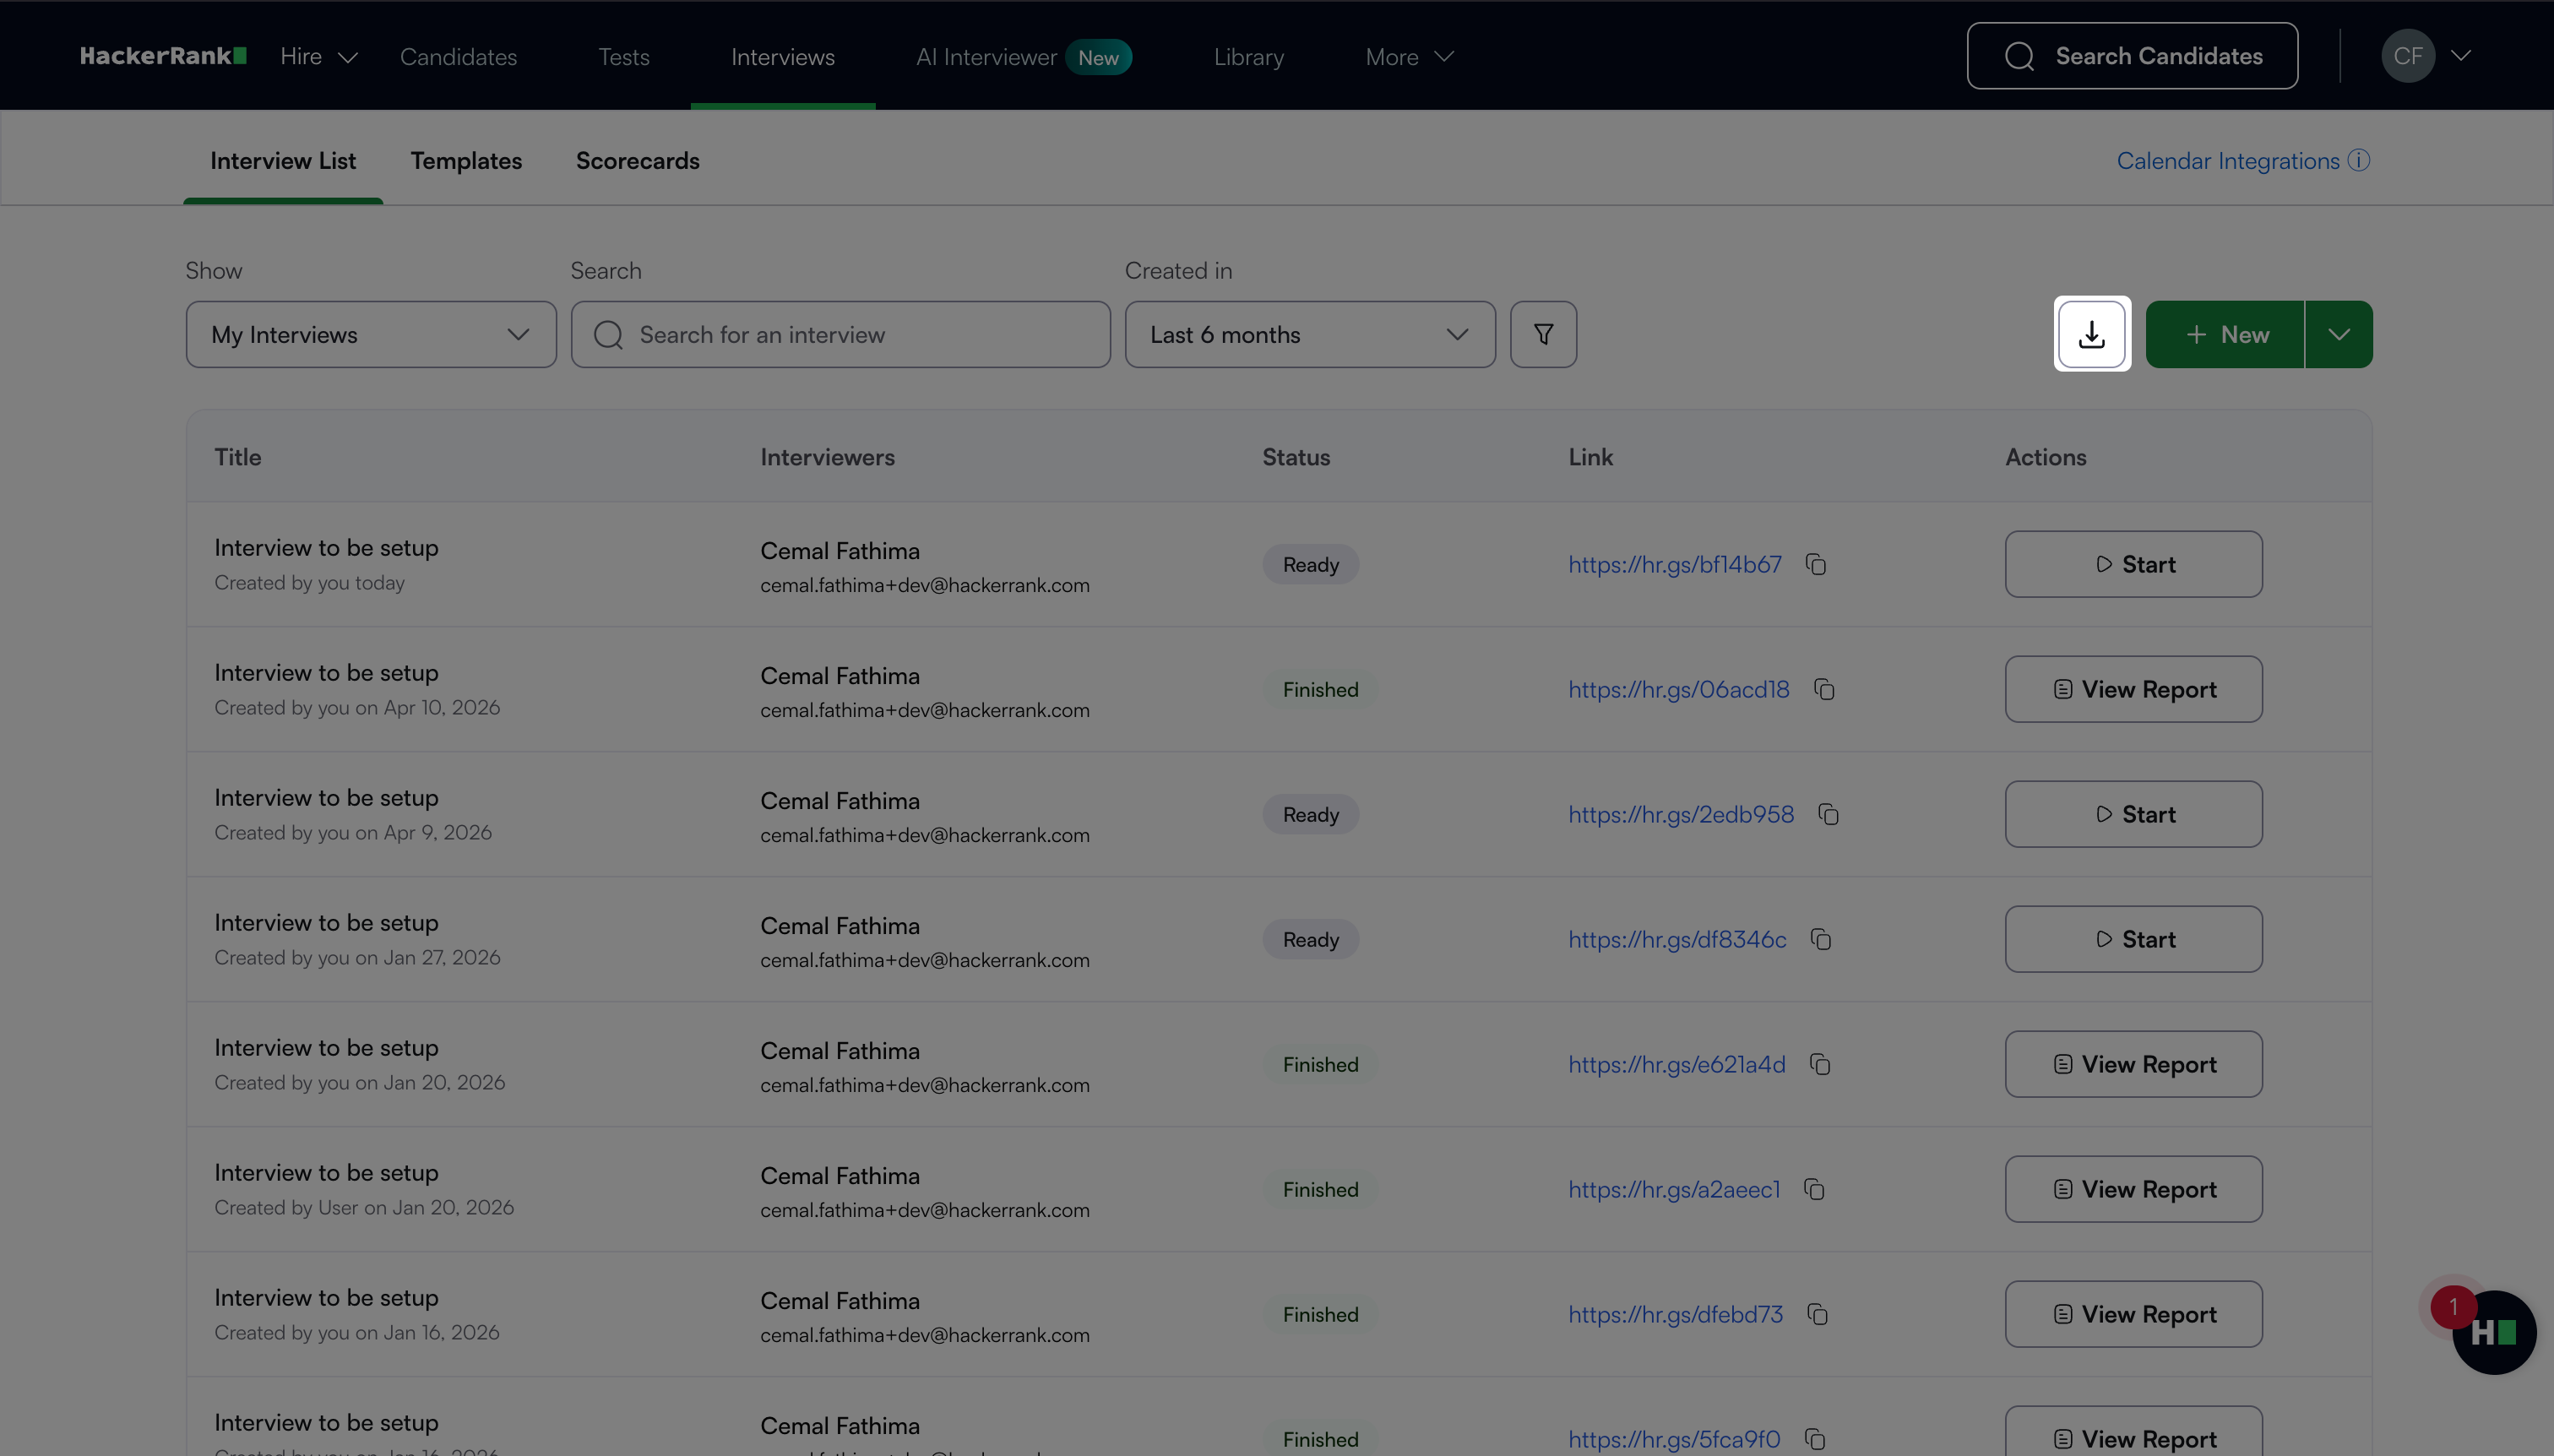Open the filter funnel icon

tap(1543, 334)
